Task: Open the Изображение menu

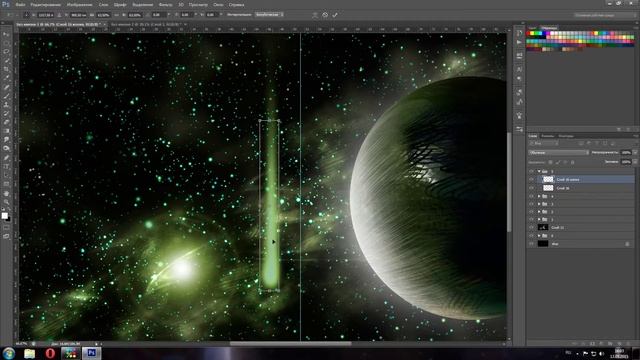Action: point(79,4)
